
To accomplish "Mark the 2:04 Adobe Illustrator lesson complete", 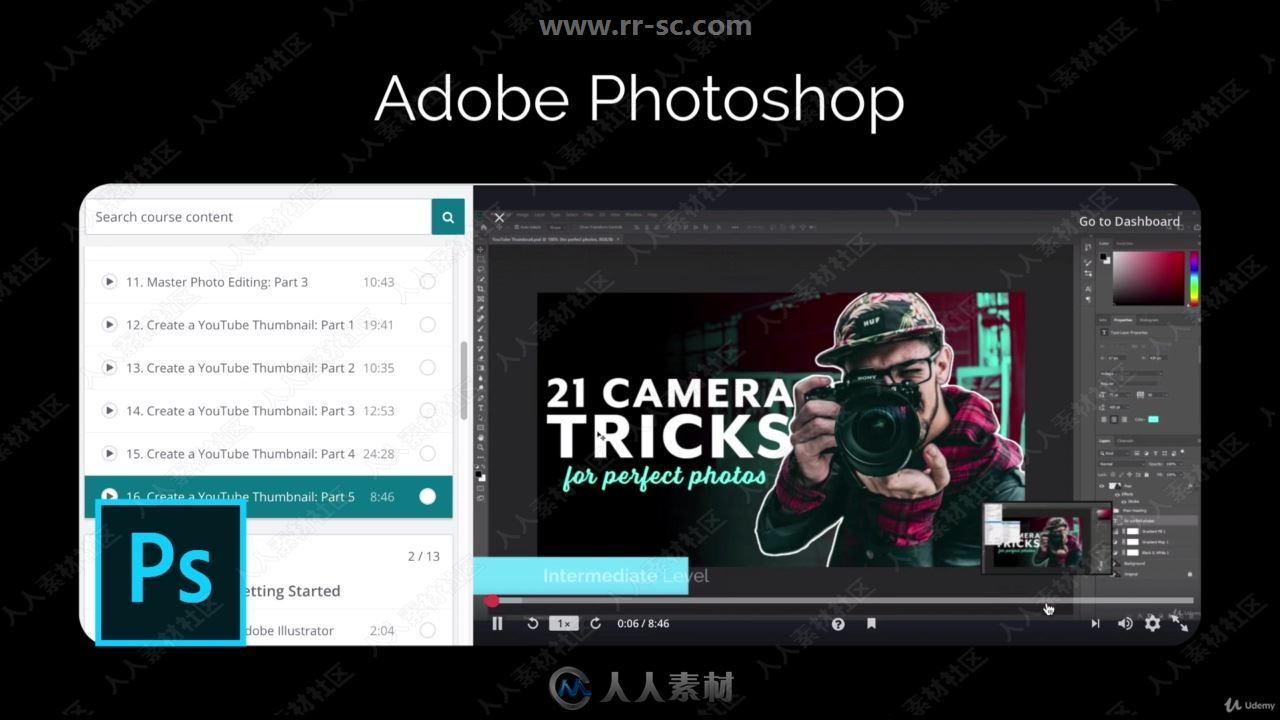I will point(427,631).
